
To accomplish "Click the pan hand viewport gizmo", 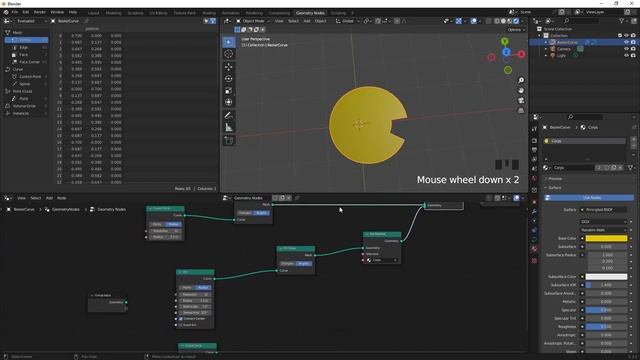I will point(521,90).
